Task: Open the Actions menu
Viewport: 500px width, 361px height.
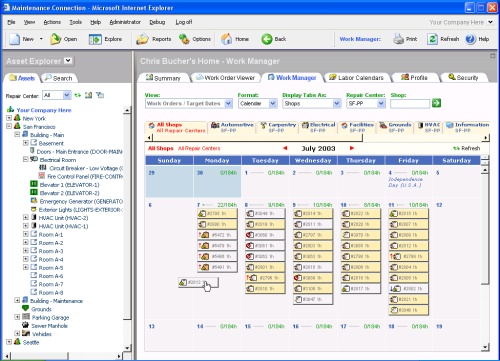Action: pyautogui.click(x=52, y=22)
